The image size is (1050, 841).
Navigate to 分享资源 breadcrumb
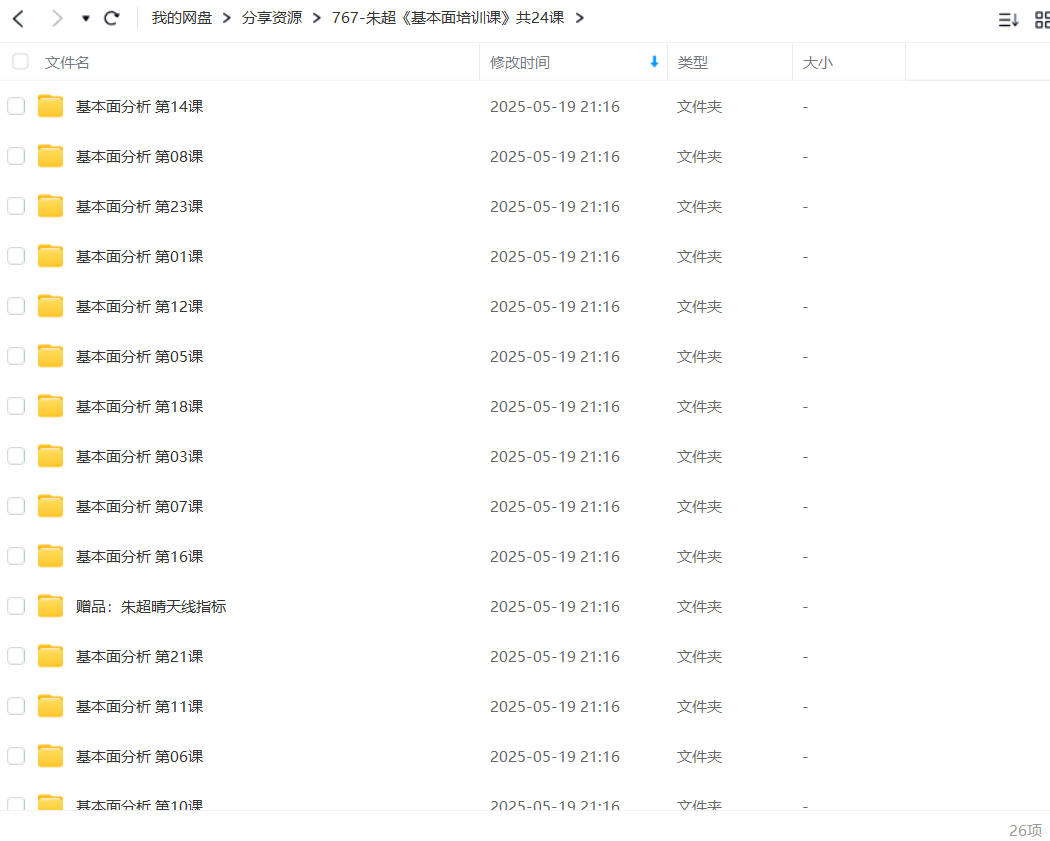272,18
